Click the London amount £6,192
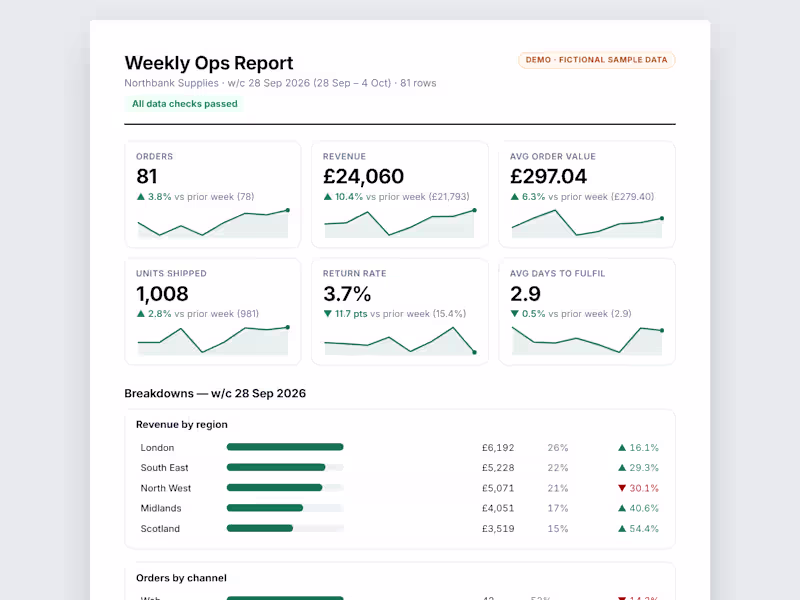The width and height of the screenshot is (800, 600). (498, 447)
